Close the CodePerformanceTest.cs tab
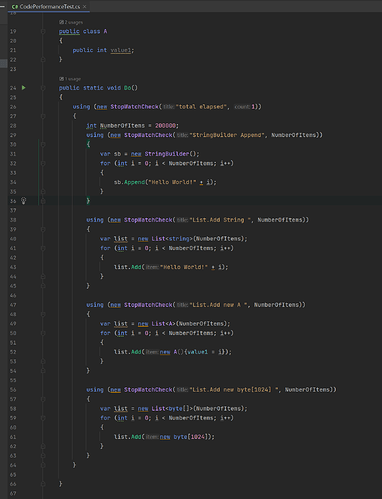382x499 pixels. click(x=85, y=6)
